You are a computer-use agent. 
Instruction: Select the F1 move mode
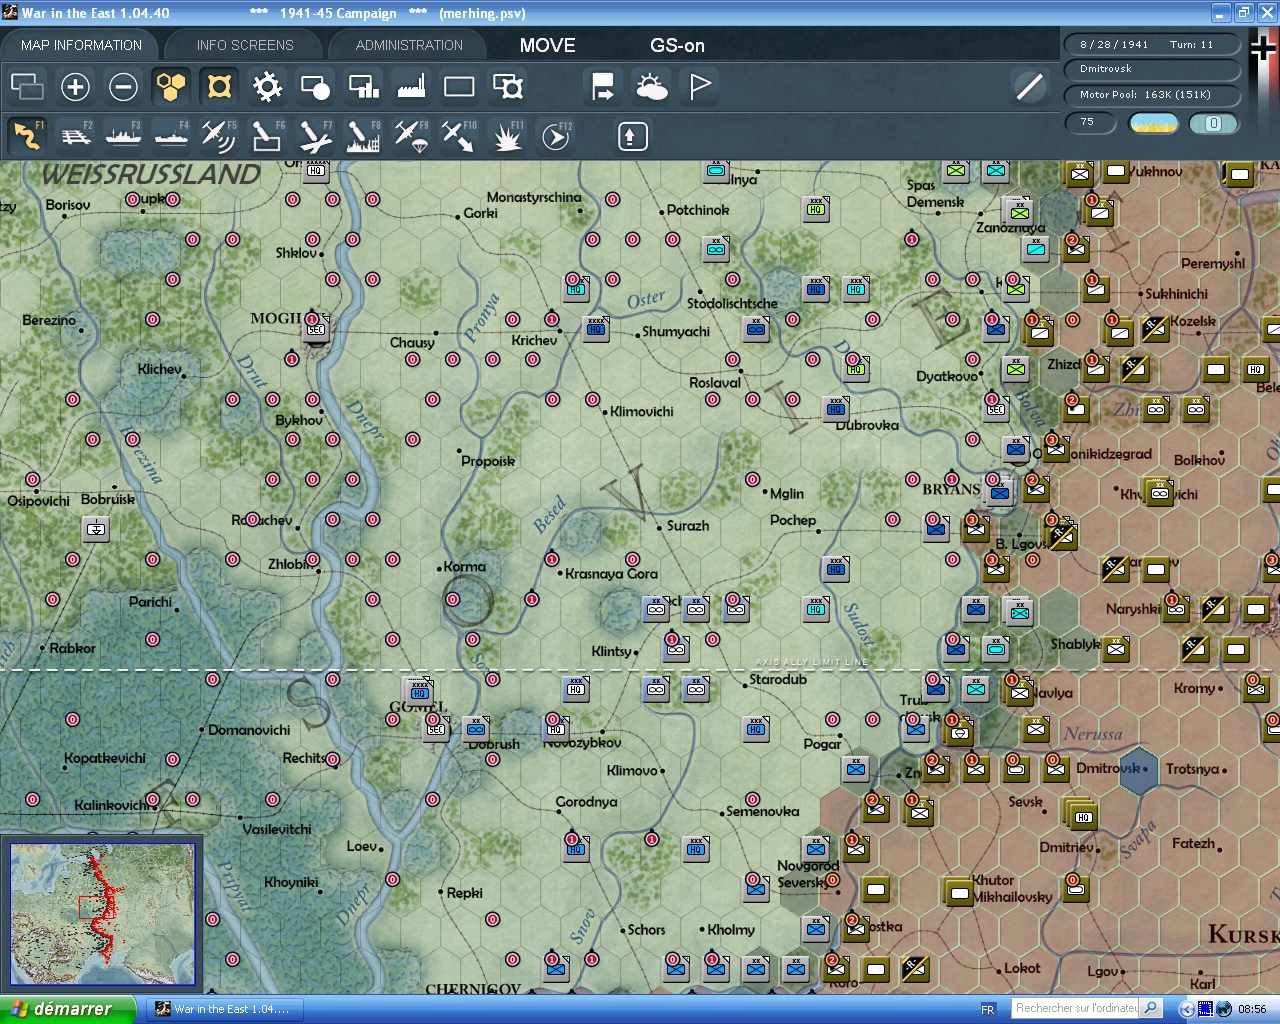pos(27,136)
